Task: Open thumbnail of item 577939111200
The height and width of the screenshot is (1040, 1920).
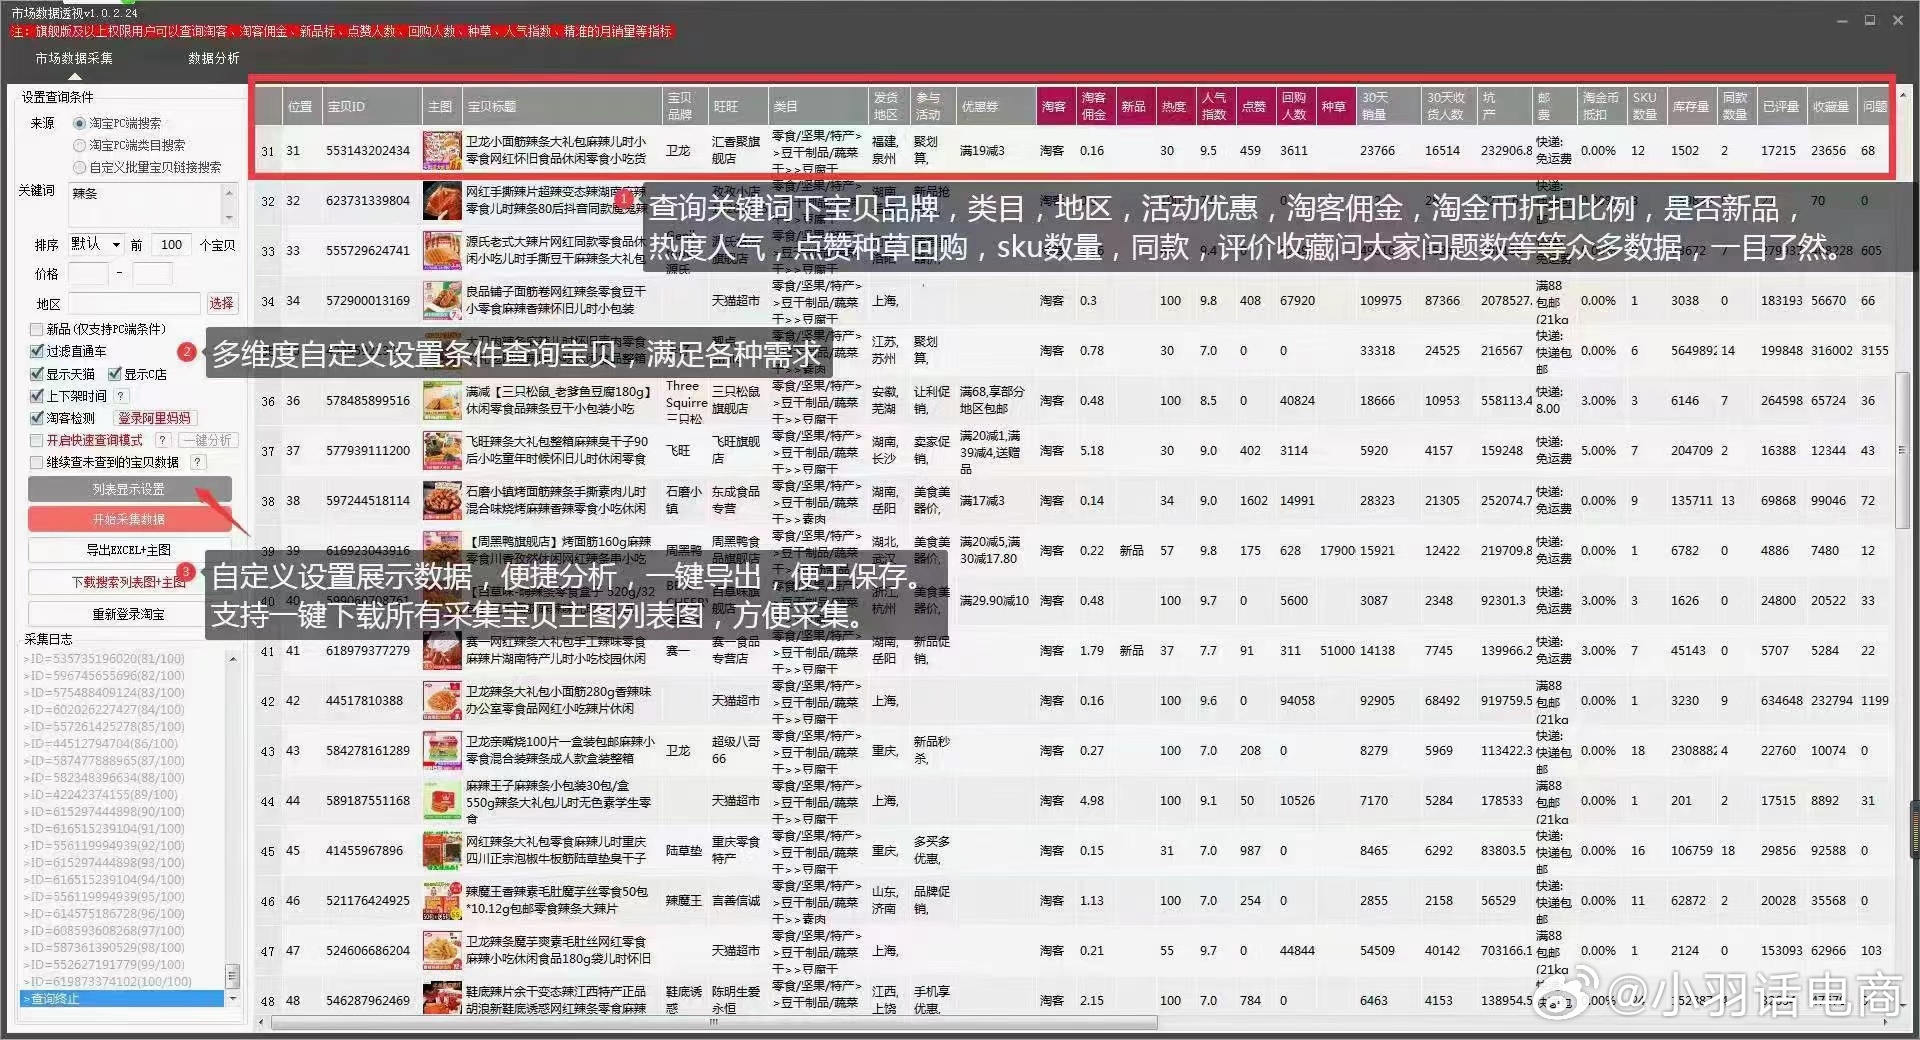Action: 442,451
